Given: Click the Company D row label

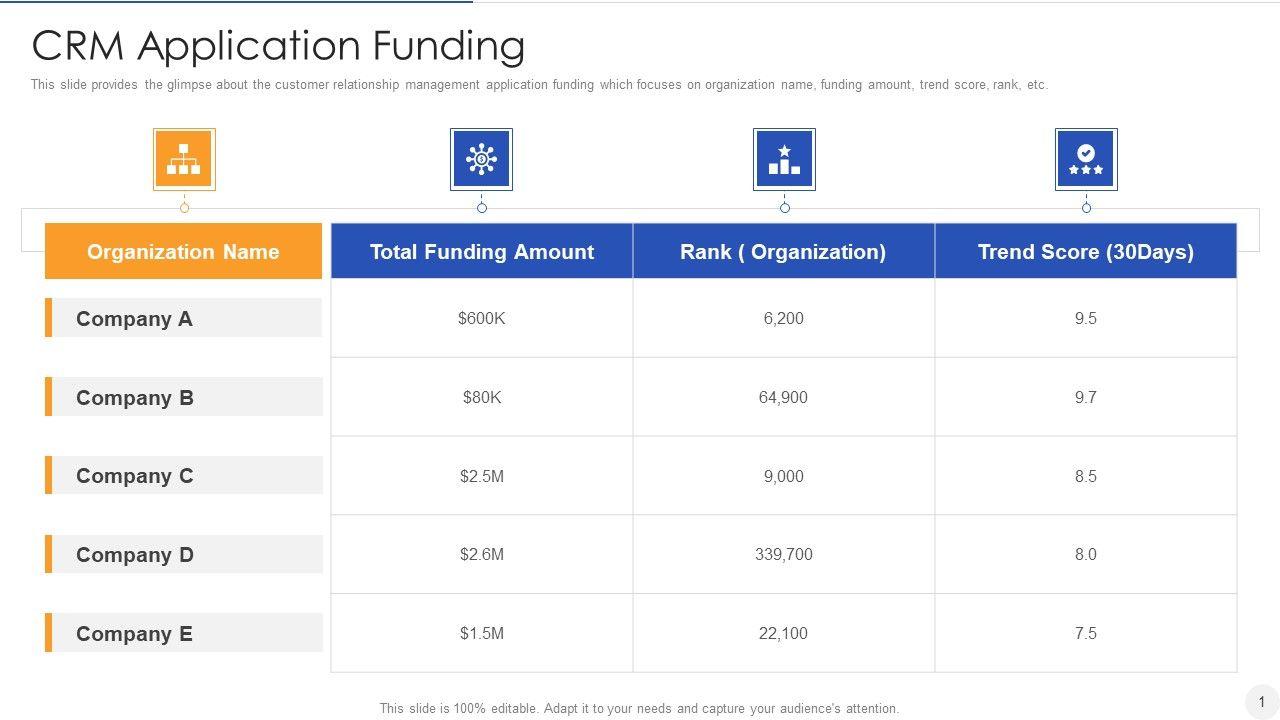Looking at the screenshot, I should (x=135, y=555).
